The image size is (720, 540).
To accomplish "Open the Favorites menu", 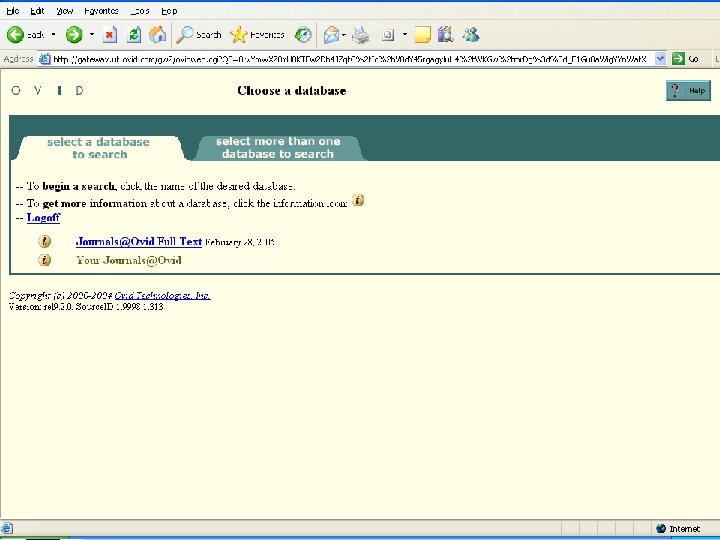I will point(101,11).
